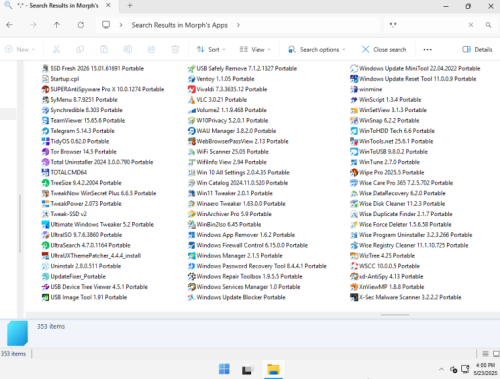Click the Rename toolbar icon
The image size is (500, 379).
tap(128, 49)
